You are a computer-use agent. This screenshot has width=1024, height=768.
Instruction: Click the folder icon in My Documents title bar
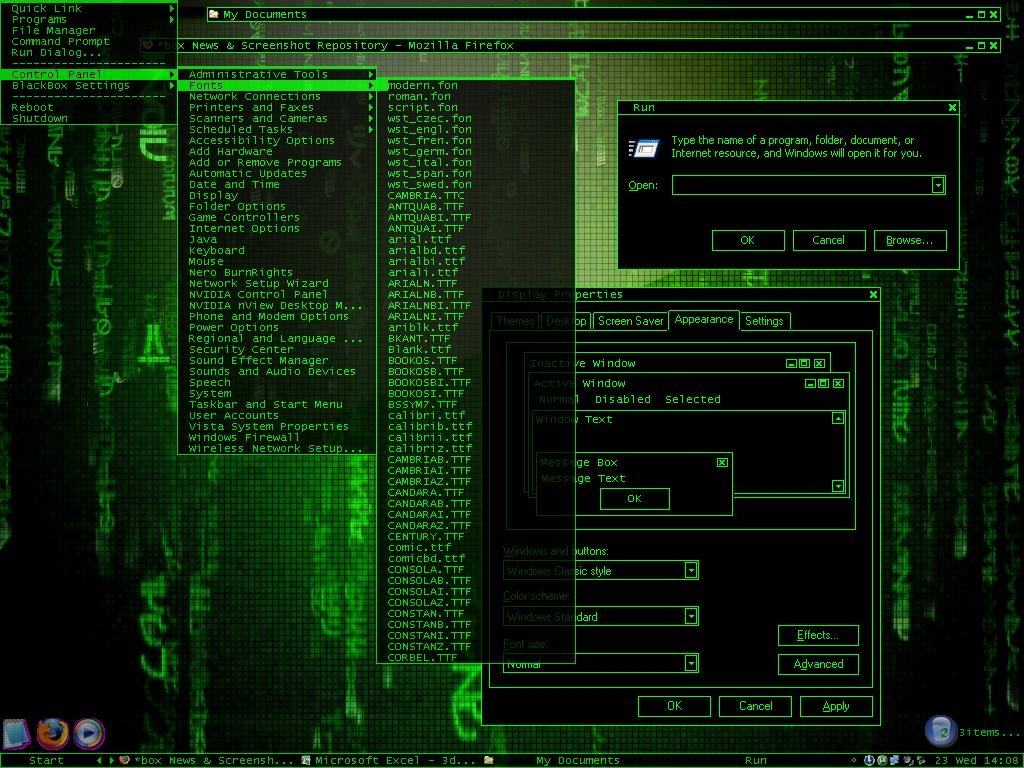[x=214, y=14]
